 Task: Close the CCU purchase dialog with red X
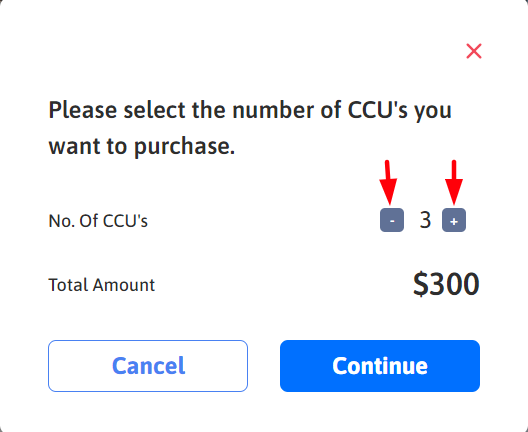(474, 51)
